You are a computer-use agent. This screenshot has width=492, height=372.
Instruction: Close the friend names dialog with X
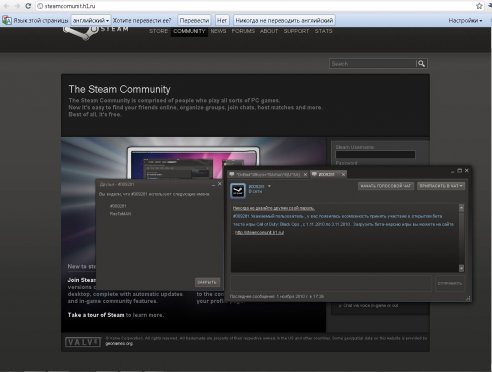coord(219,184)
